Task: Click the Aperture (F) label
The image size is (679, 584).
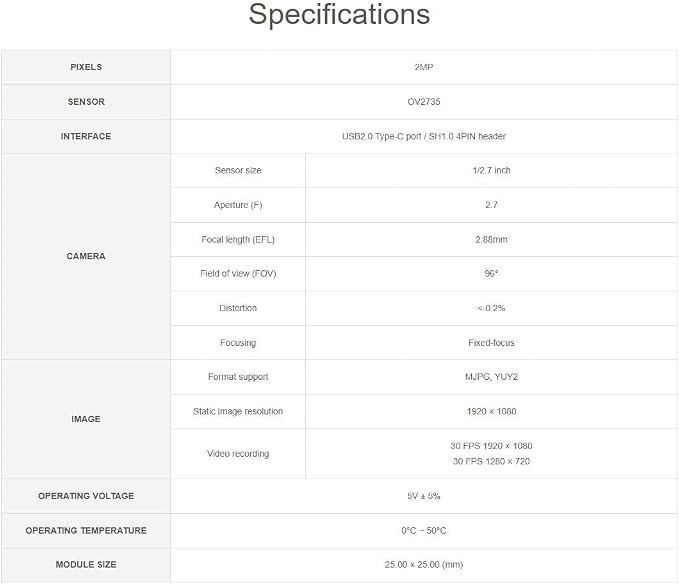Action: click(238, 205)
